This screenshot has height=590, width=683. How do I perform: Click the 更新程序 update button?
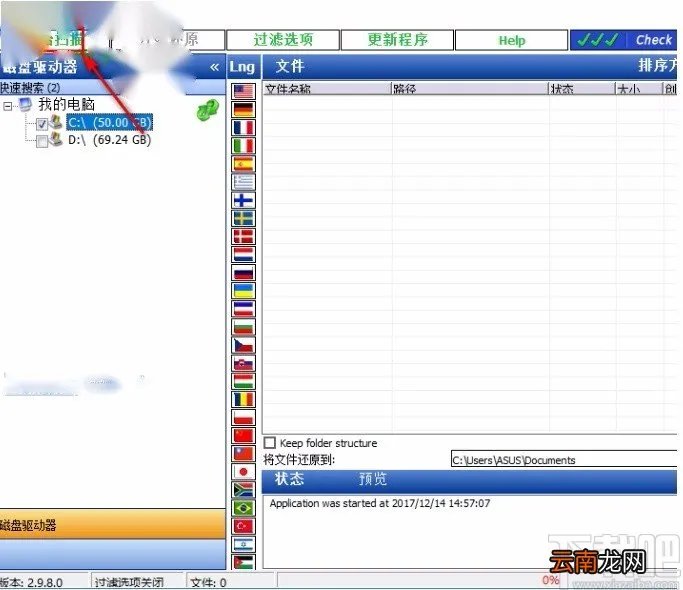tap(397, 40)
